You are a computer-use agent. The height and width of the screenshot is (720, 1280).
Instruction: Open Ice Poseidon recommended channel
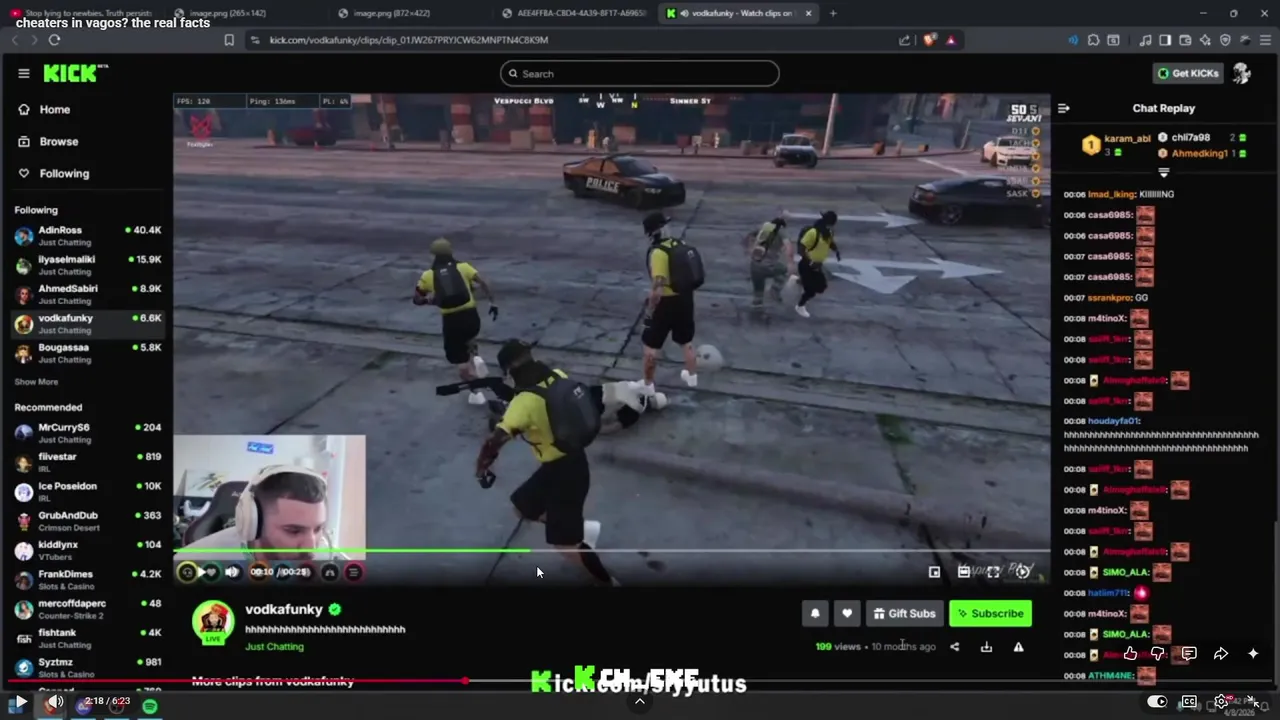click(88, 491)
